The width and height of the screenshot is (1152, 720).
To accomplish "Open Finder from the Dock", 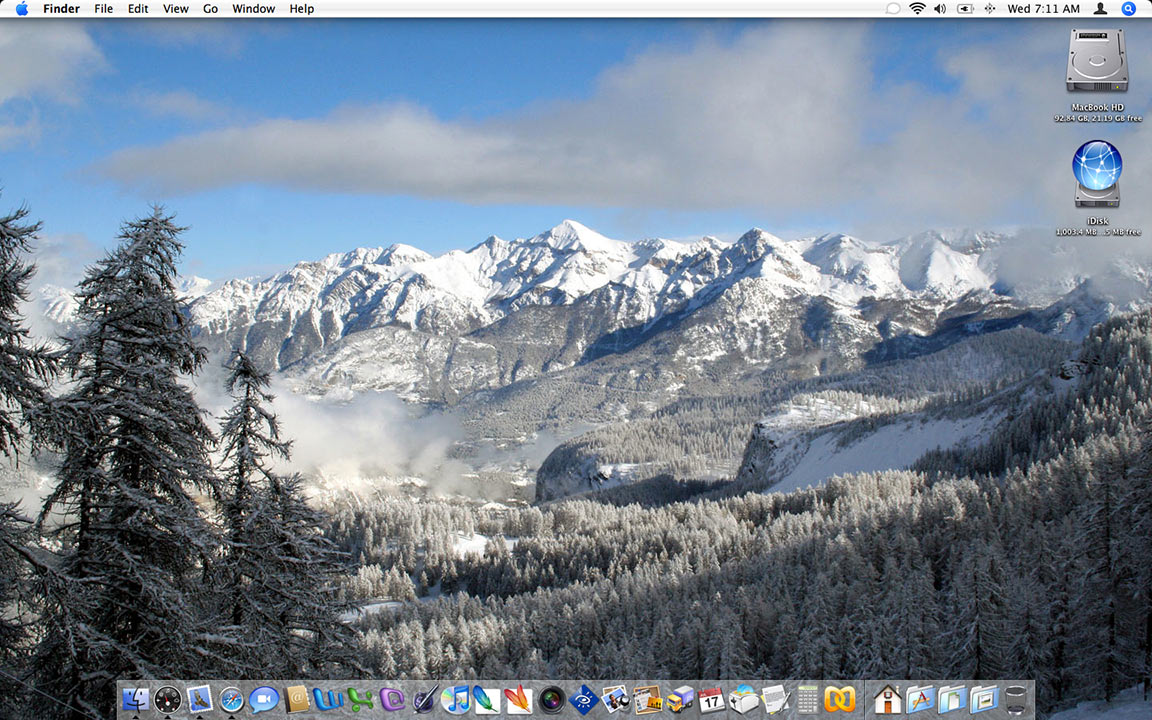I will click(136, 699).
